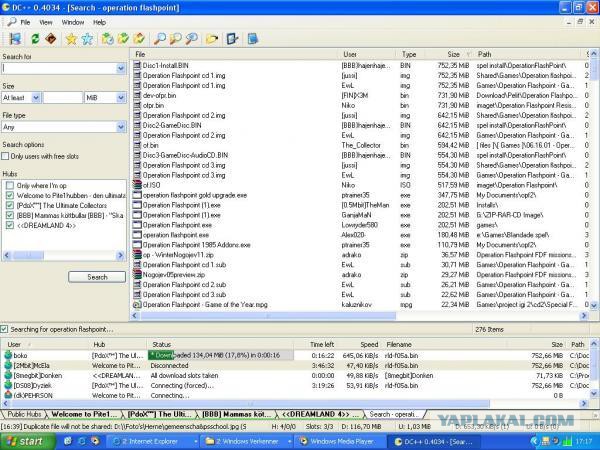Open Windows Verkenner taskbar button
The image size is (600, 450).
(245, 441)
